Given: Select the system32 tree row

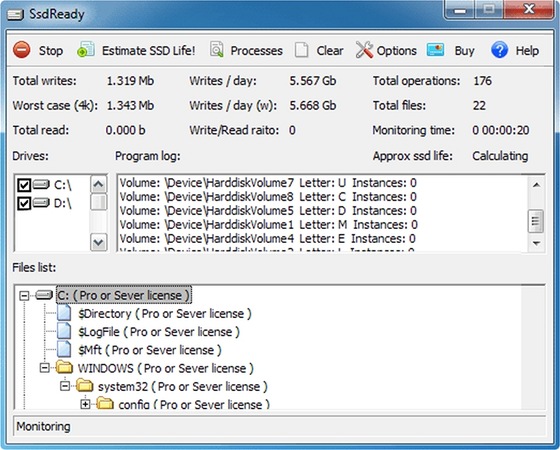Looking at the screenshot, I should (183, 386).
